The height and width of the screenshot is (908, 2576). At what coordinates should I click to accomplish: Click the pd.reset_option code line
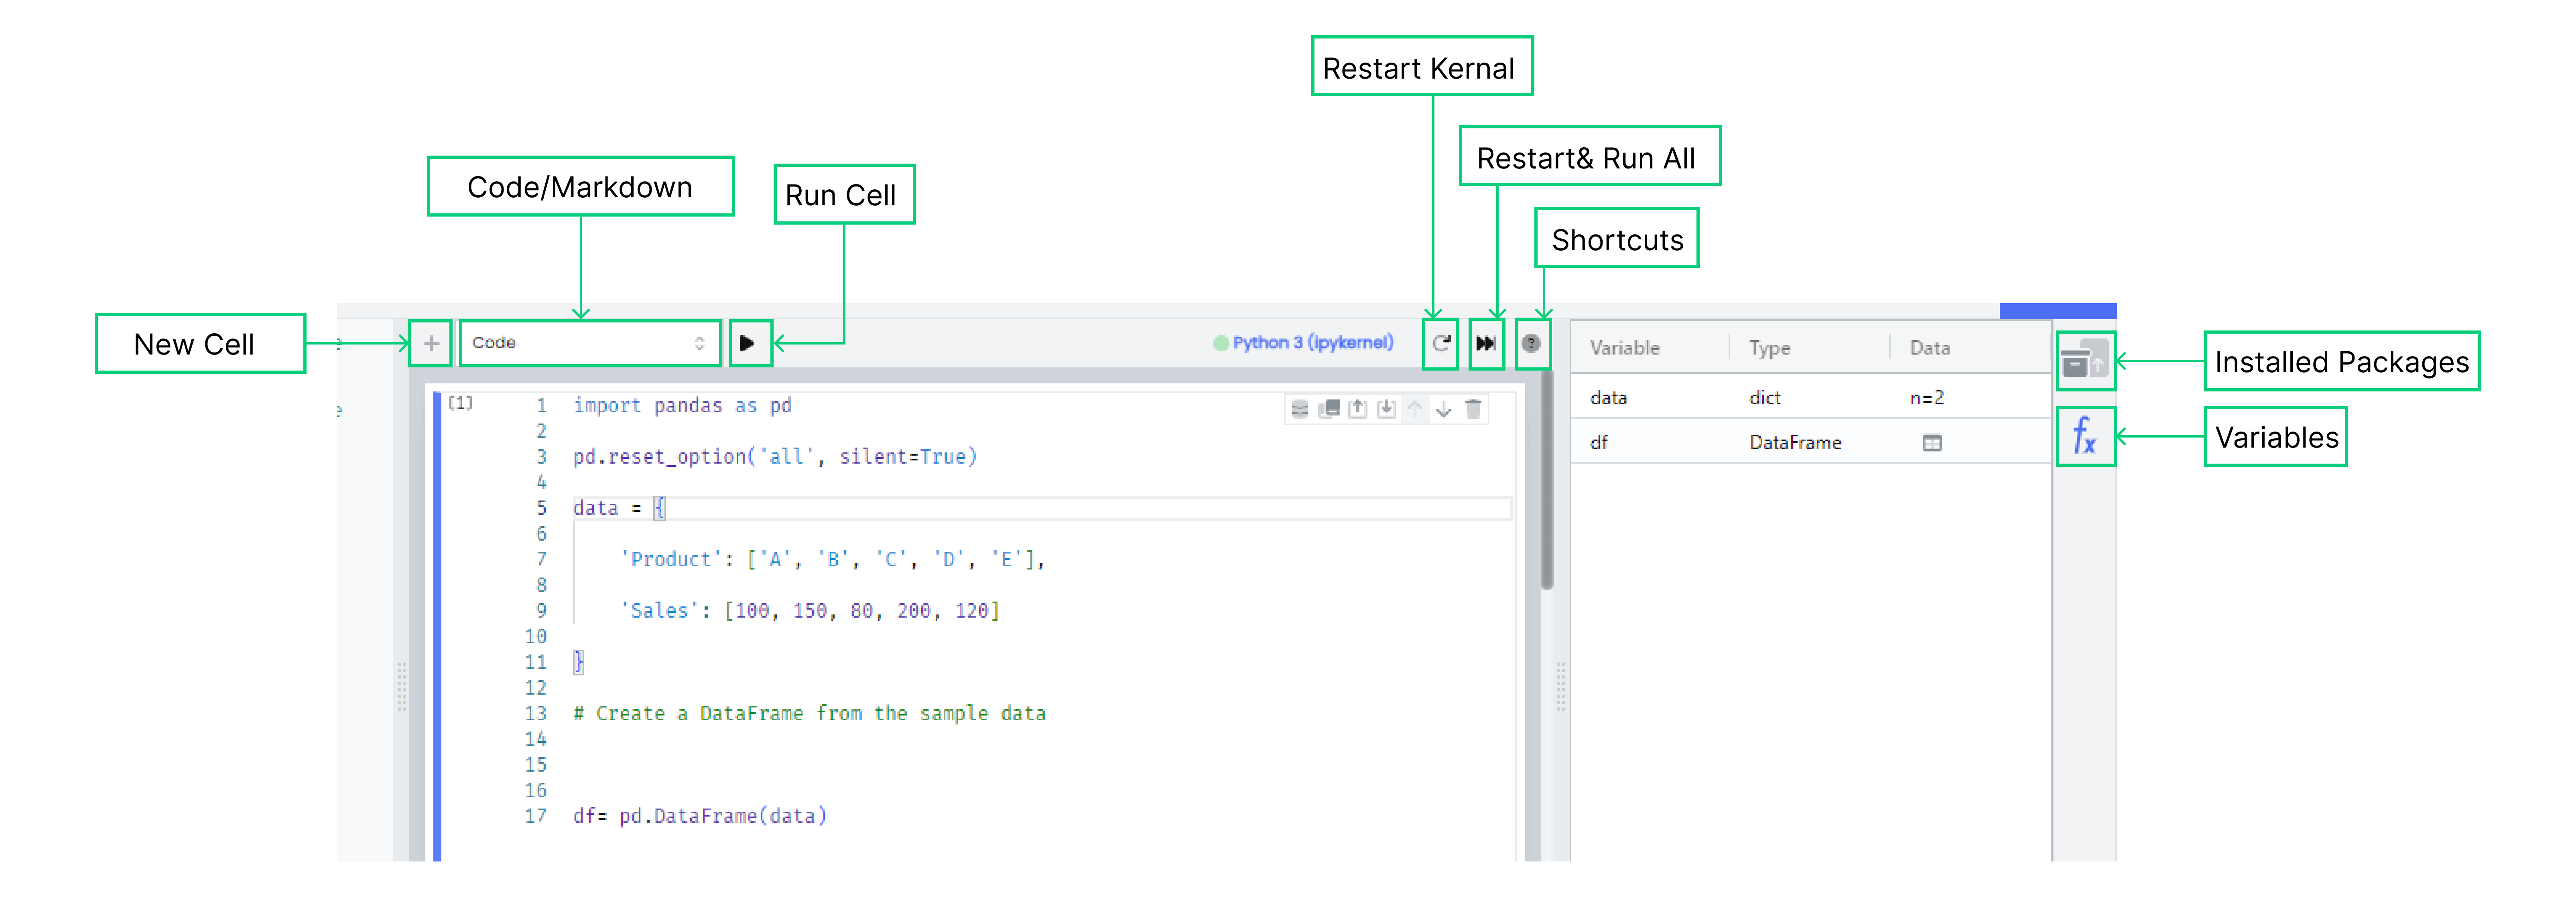click(775, 456)
